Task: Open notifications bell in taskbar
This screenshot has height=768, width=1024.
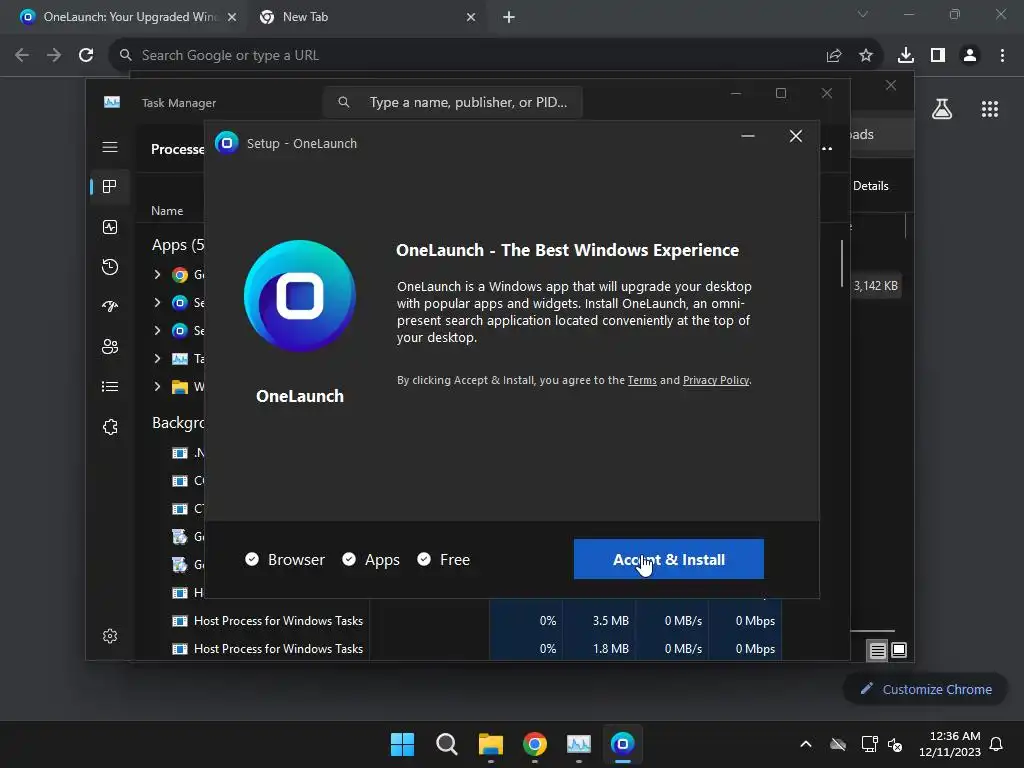Action: tap(997, 744)
